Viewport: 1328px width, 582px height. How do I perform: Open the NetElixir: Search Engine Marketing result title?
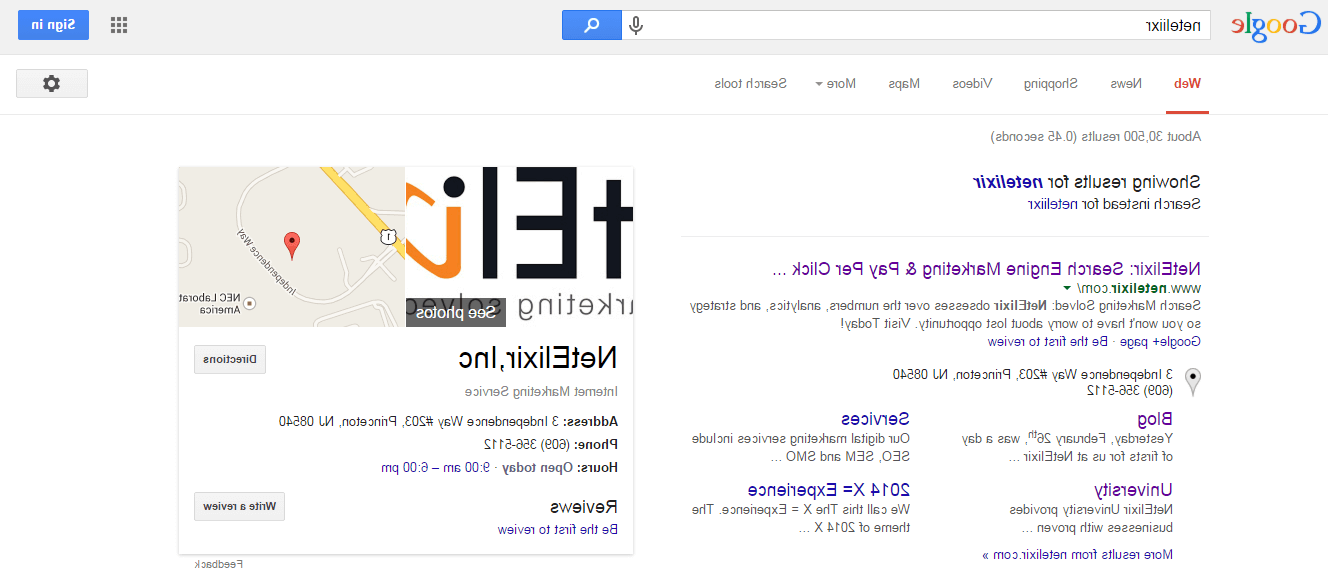[x=987, y=270]
